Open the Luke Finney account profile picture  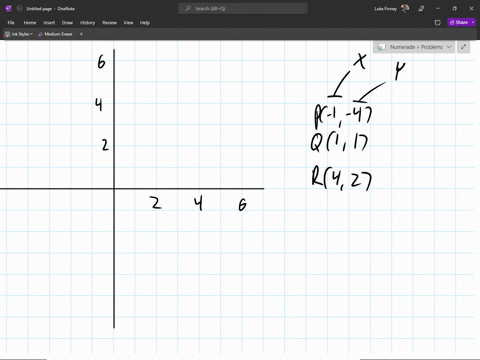(x=405, y=9)
